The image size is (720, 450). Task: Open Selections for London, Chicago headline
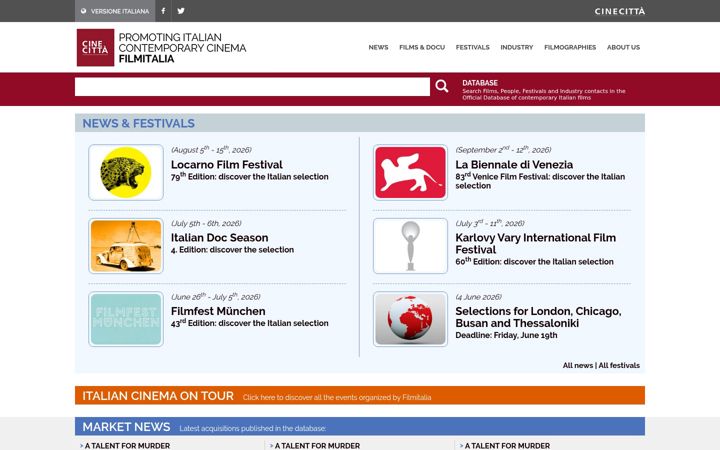538,317
